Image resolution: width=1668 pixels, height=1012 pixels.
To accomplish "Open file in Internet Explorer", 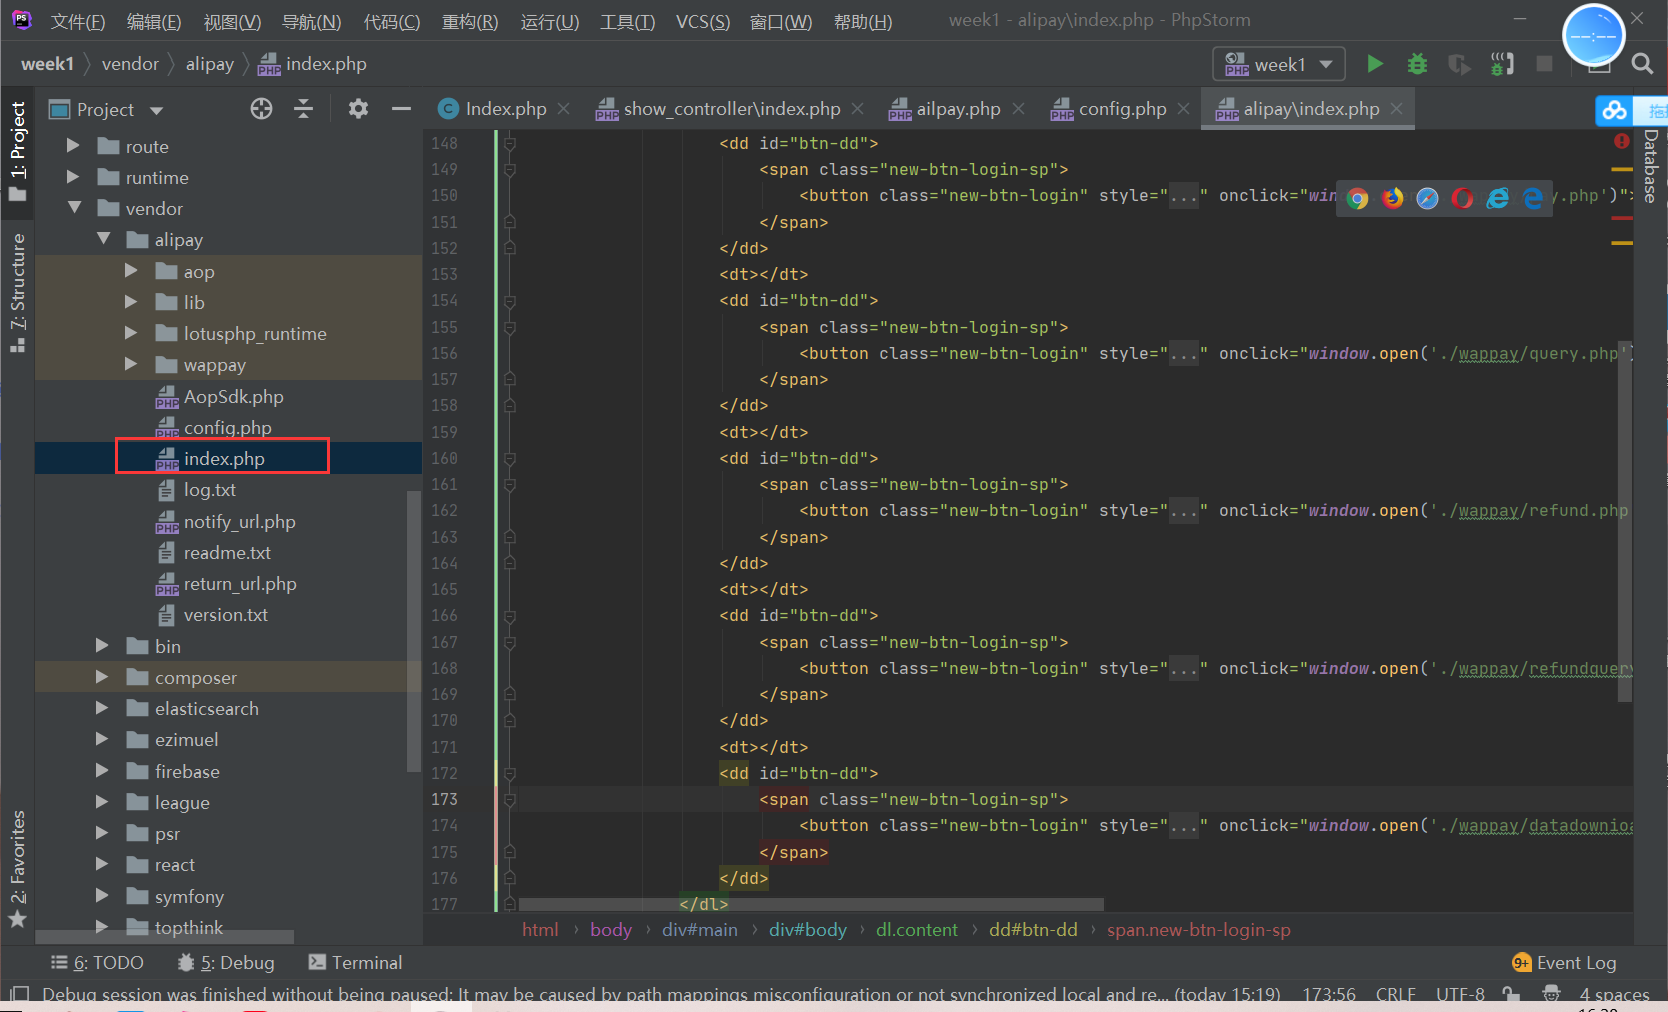I will pyautogui.click(x=1497, y=198).
